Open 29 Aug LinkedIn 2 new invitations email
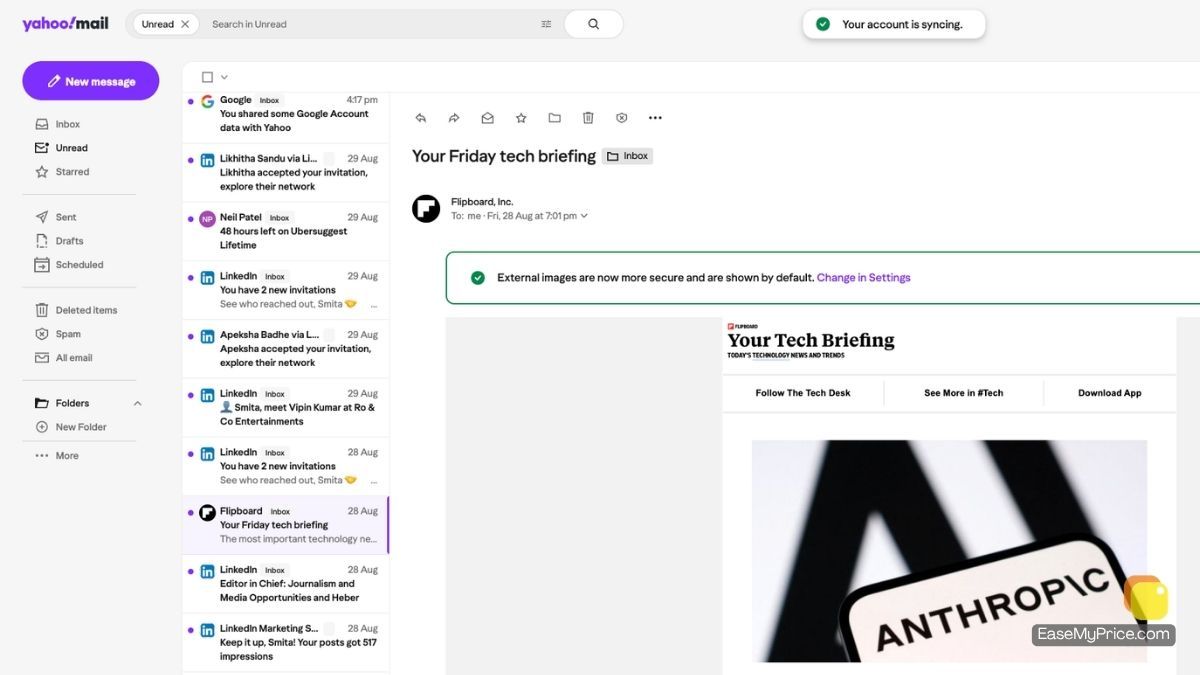Viewport: 1200px width, 675px height. pos(286,290)
